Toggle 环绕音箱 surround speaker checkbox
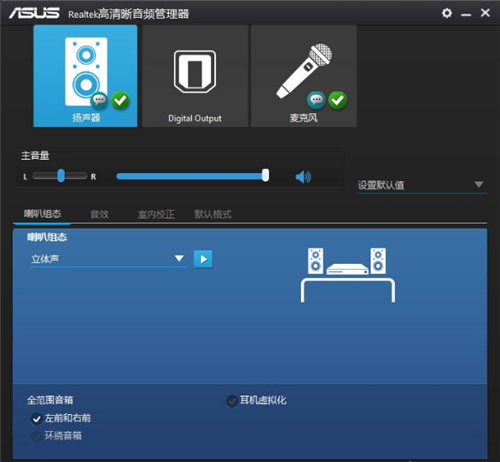 [36, 436]
